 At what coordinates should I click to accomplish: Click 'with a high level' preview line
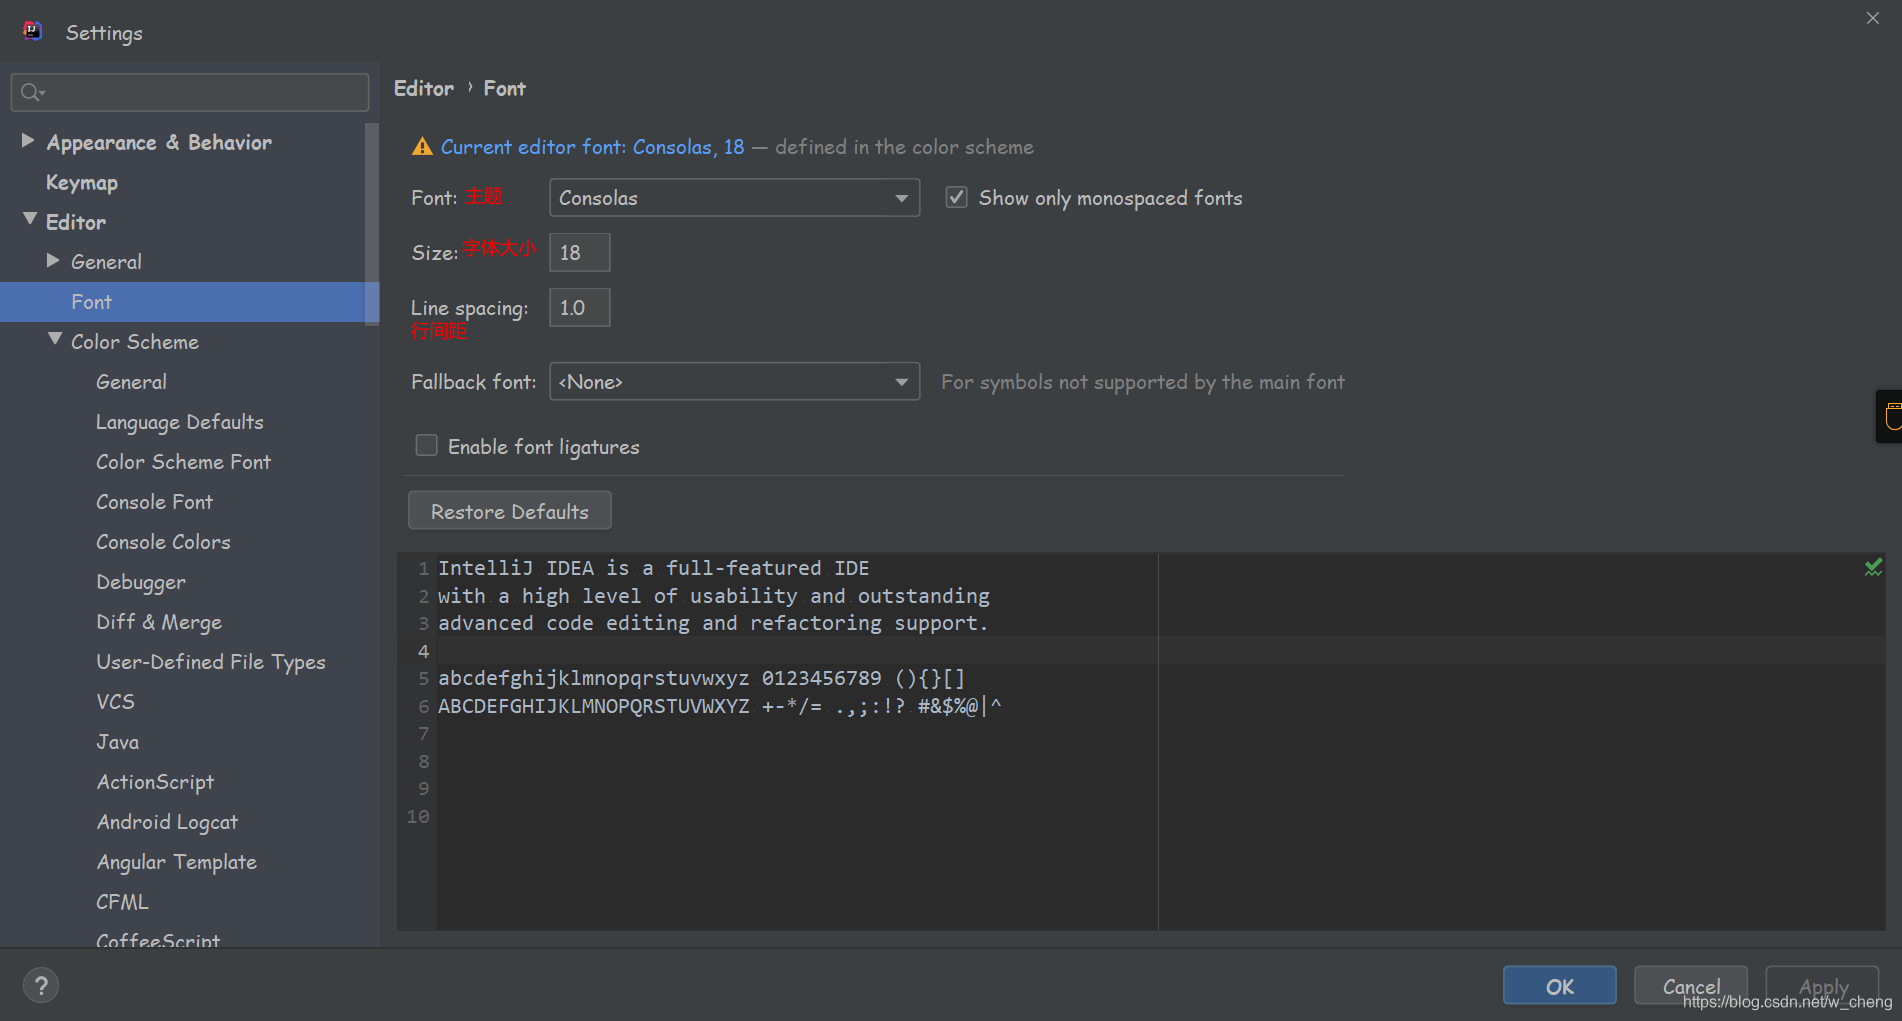pos(714,596)
